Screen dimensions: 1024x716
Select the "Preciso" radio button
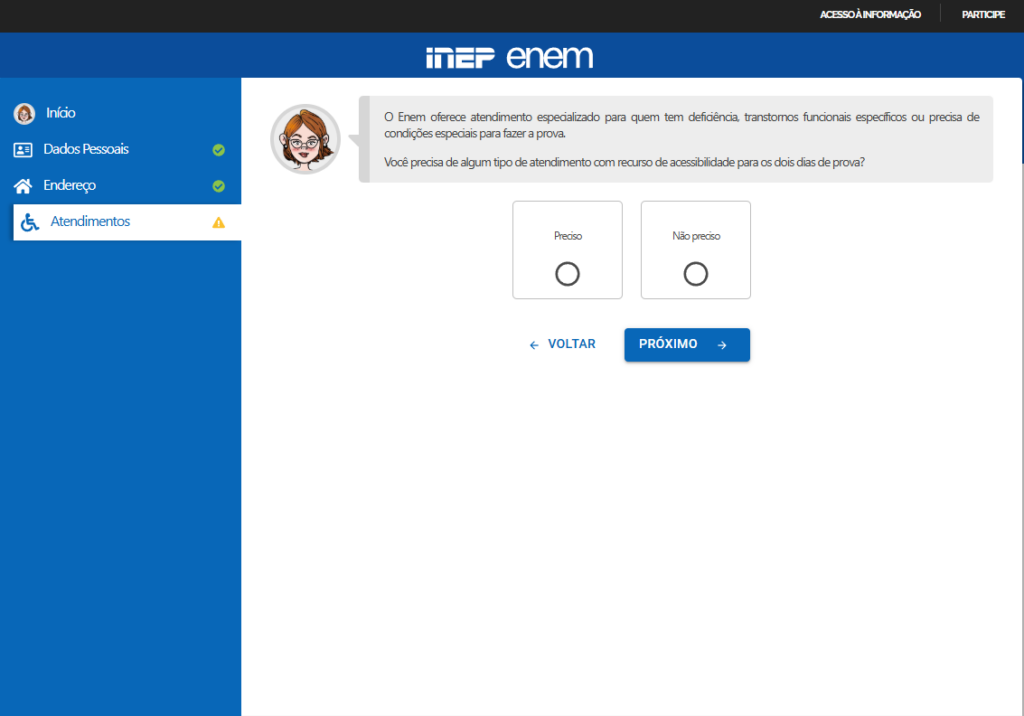click(x=567, y=274)
